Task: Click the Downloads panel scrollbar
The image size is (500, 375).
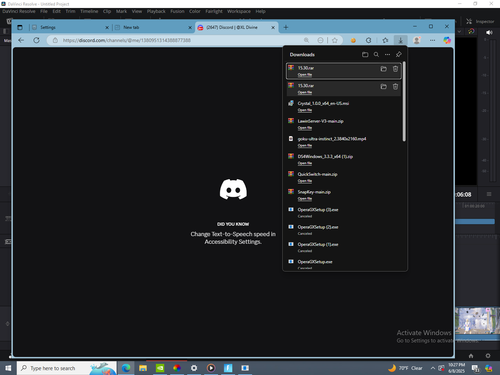Action: coord(404,101)
